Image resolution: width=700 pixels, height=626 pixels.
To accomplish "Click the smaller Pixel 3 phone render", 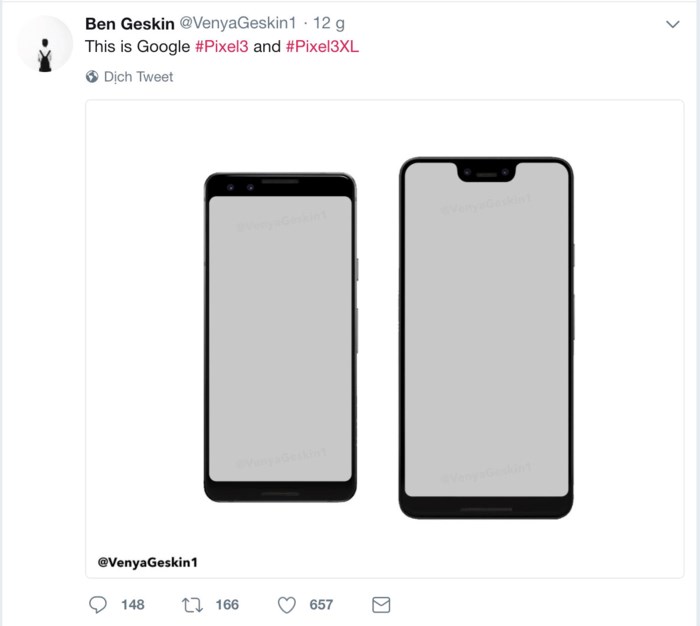I will (x=281, y=337).
